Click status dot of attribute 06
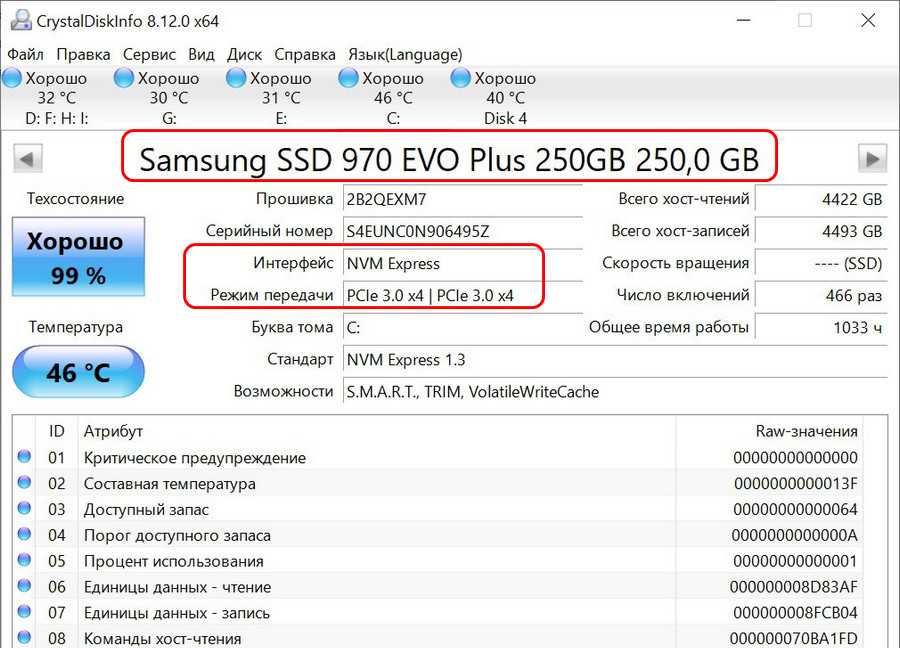 point(24,585)
